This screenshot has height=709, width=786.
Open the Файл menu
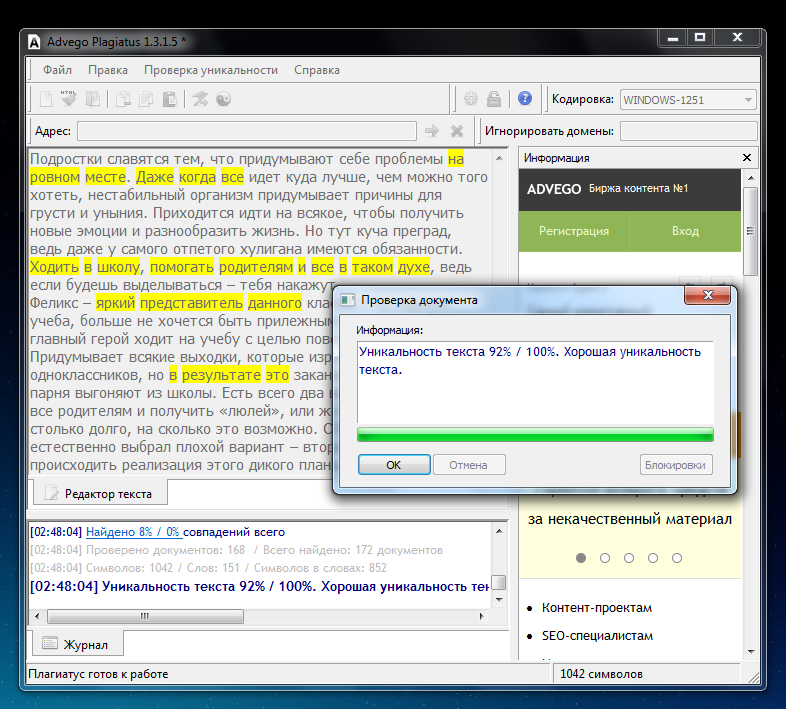[57, 70]
